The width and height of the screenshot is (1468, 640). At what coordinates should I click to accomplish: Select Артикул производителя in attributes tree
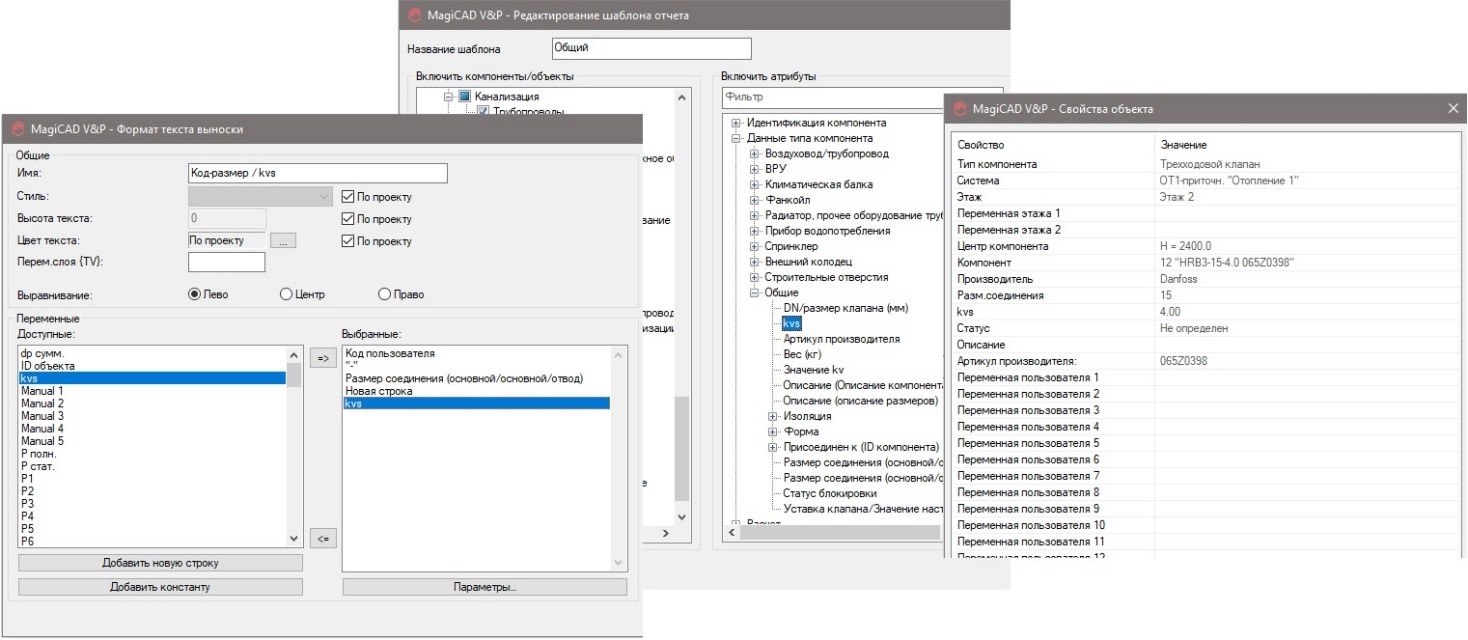840,339
